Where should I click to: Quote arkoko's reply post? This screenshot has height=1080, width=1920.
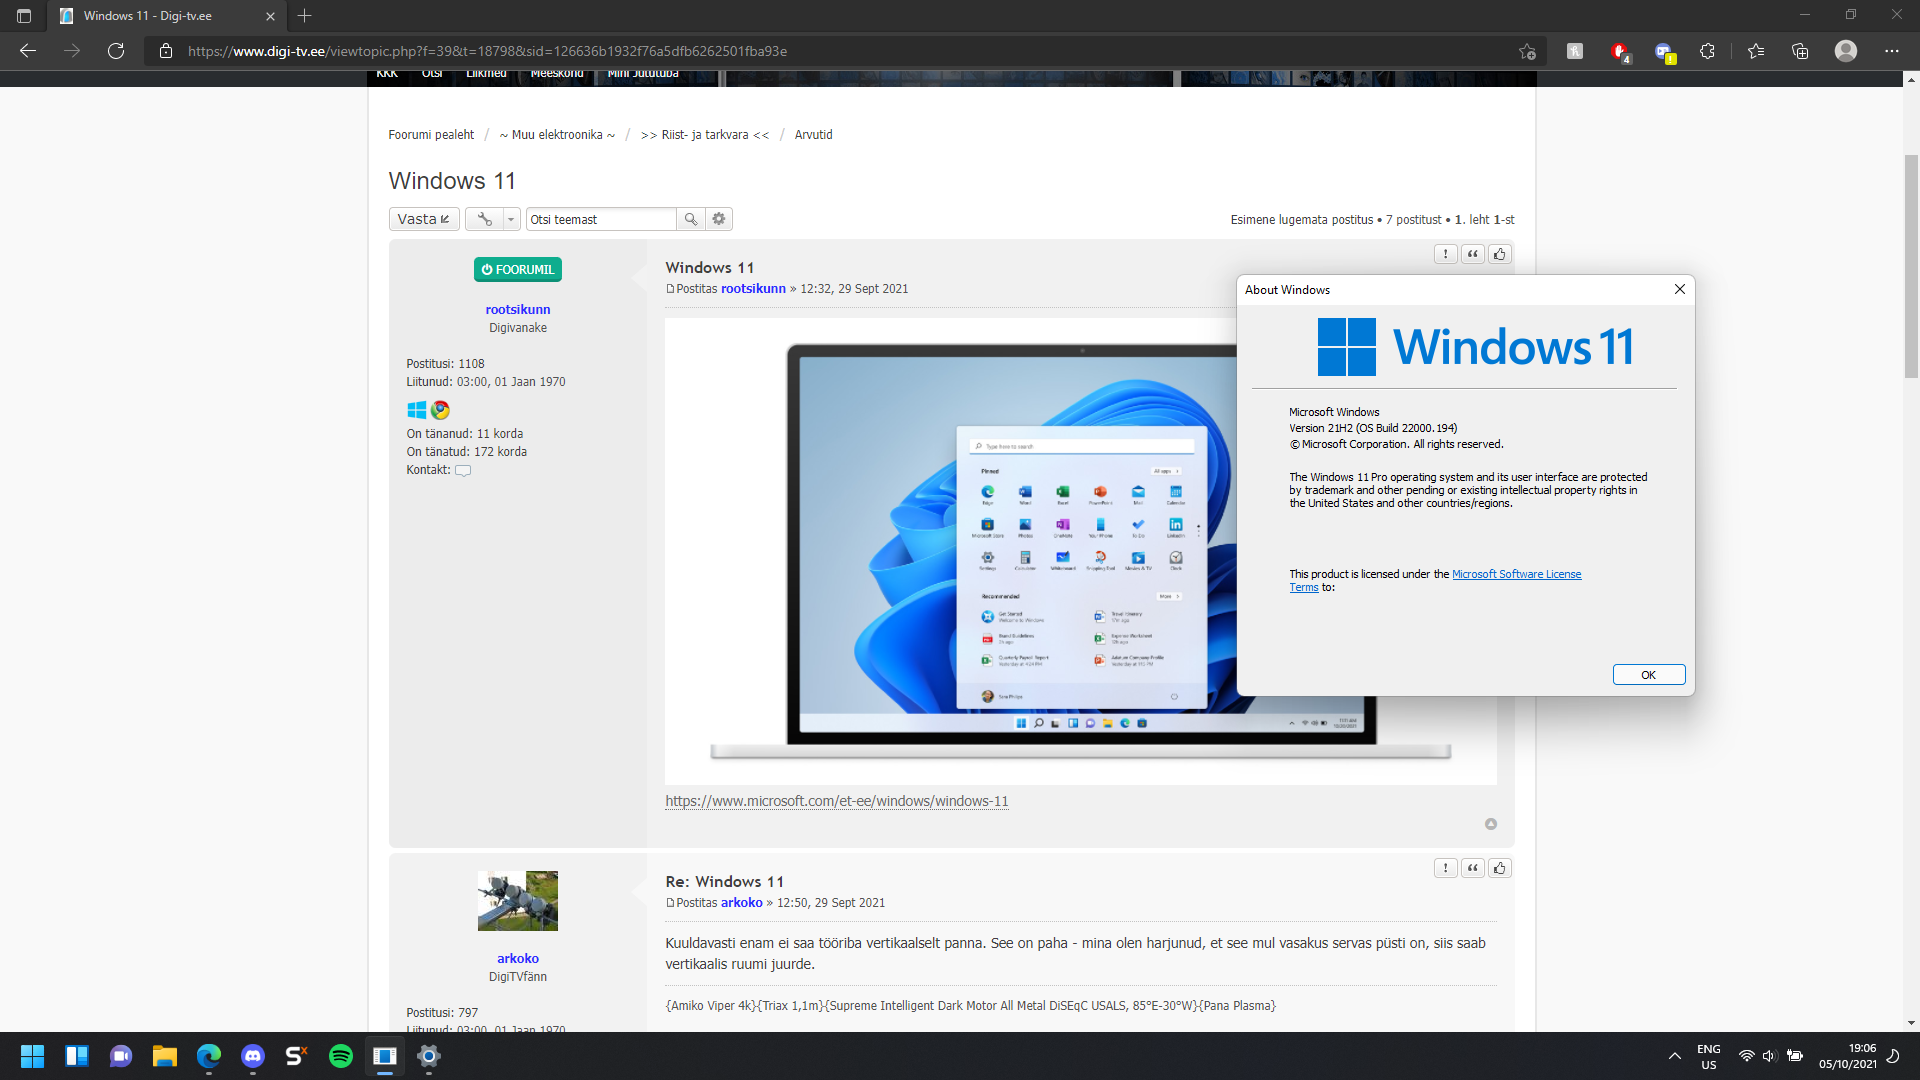point(1472,868)
